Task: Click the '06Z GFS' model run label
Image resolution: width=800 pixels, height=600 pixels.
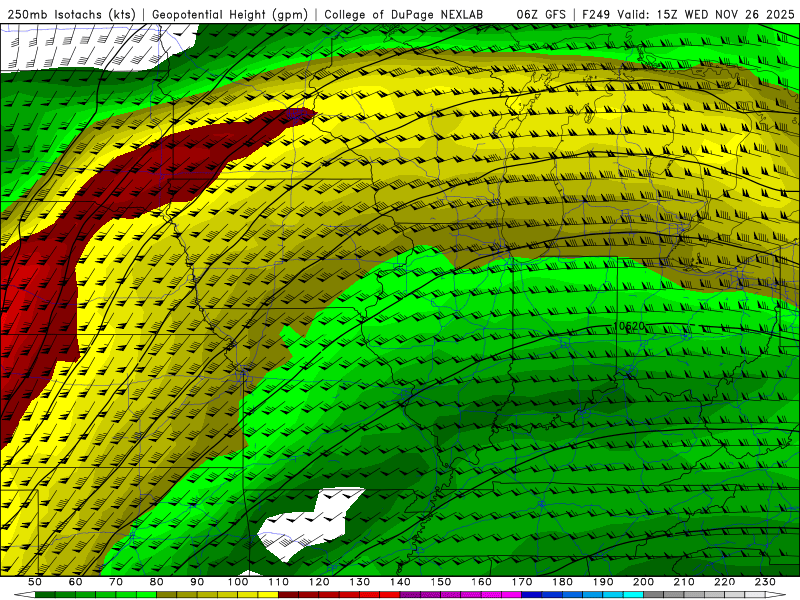Action: (x=541, y=14)
